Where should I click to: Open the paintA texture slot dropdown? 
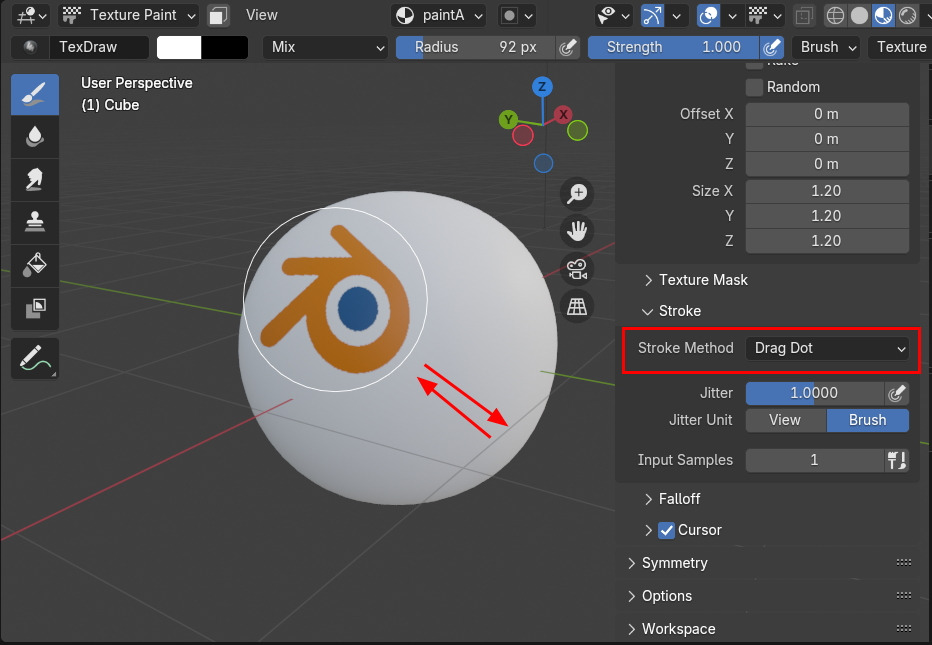(438, 15)
